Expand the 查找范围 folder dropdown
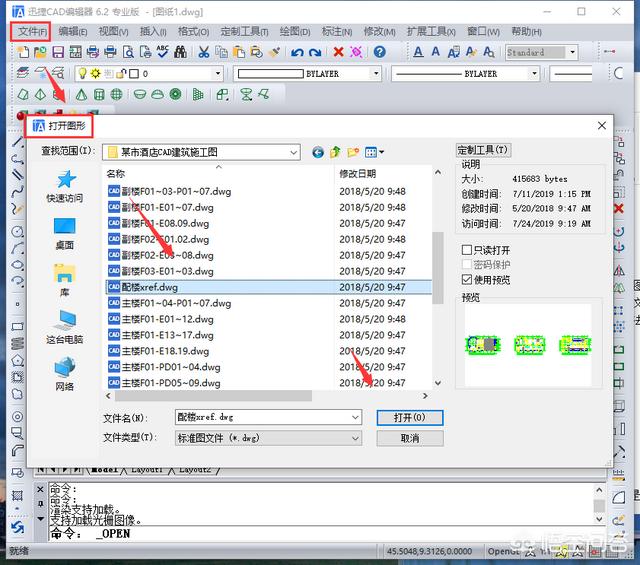Viewport: 640px width, 565px height. click(292, 152)
